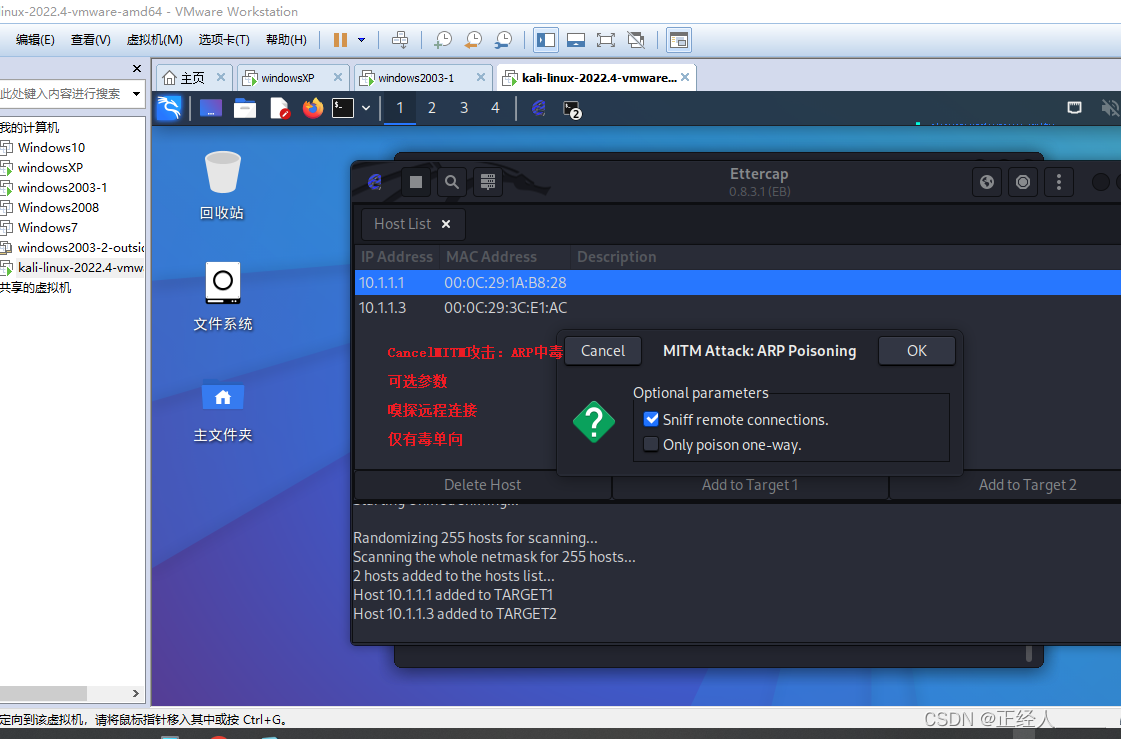Toggle the VMware library sidebar view icon
This screenshot has height=739, width=1121.
click(x=546, y=40)
